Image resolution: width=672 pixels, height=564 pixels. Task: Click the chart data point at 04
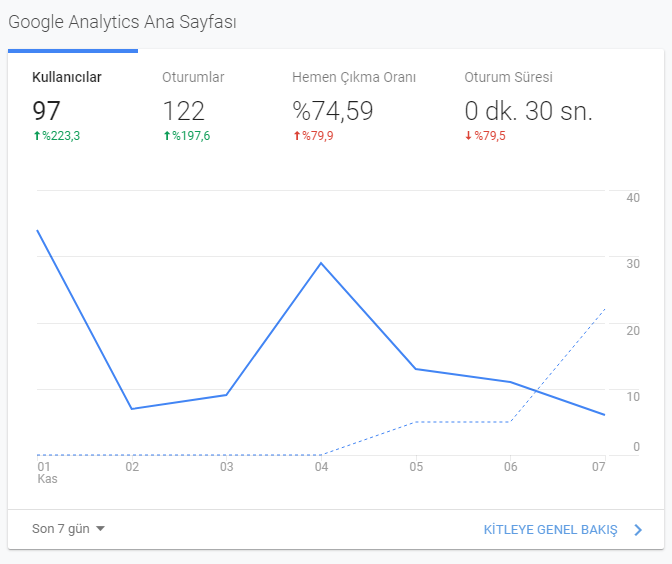click(321, 263)
